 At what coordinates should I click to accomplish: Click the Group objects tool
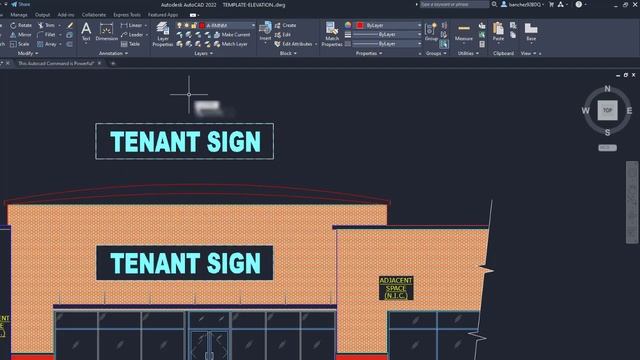[431, 32]
